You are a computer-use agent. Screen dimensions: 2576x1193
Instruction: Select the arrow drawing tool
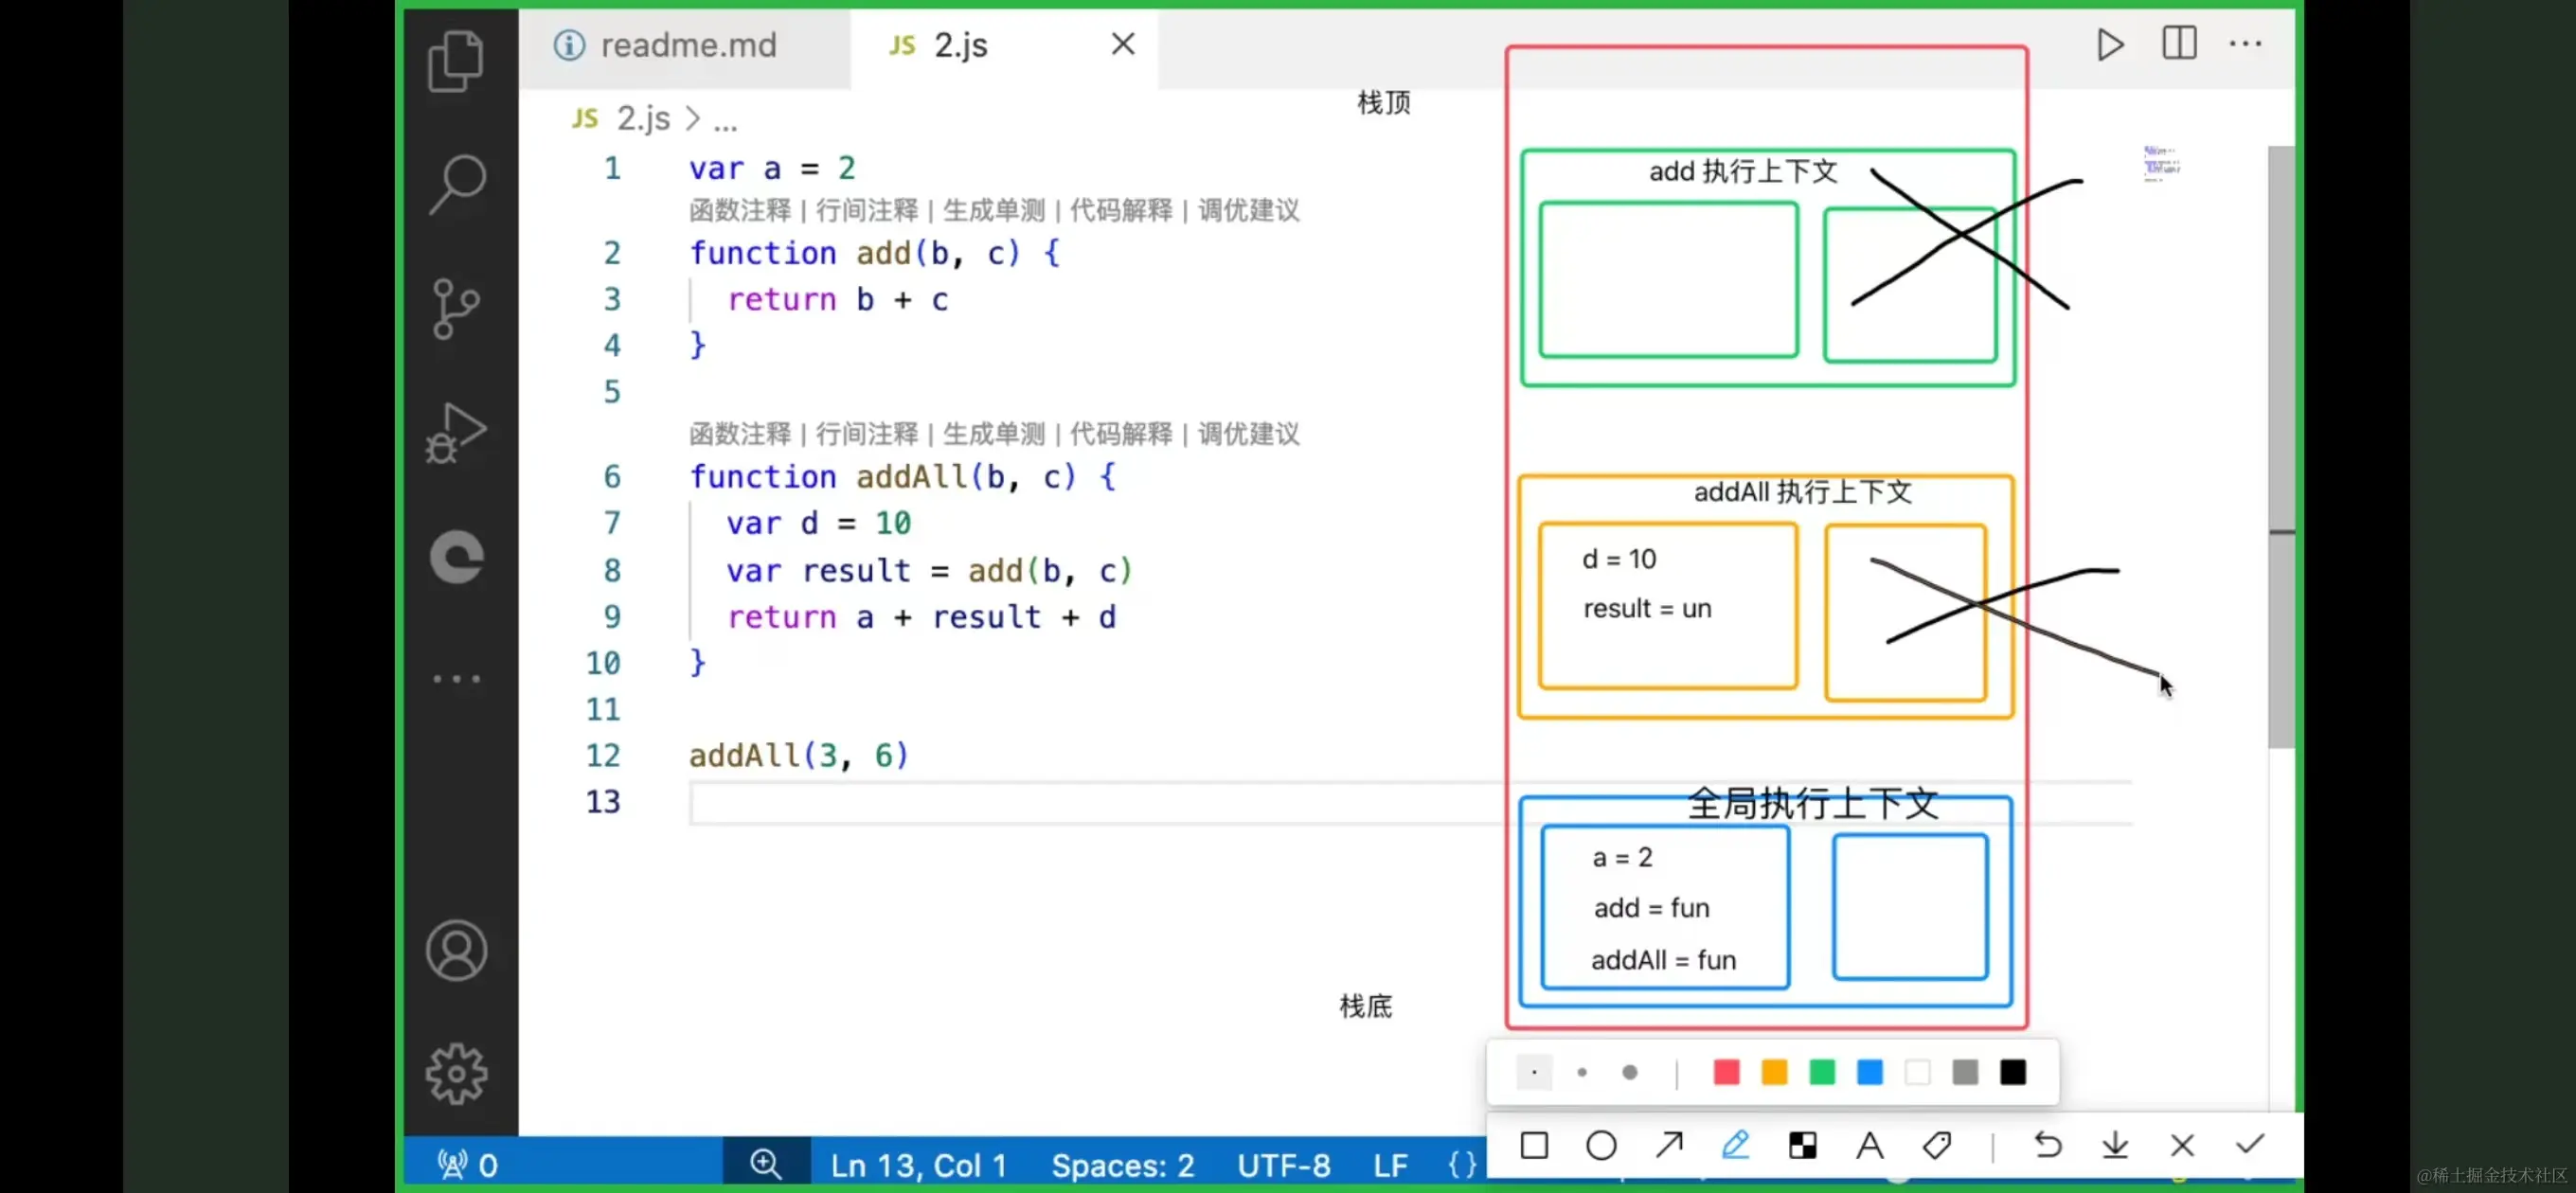pyautogui.click(x=1668, y=1145)
